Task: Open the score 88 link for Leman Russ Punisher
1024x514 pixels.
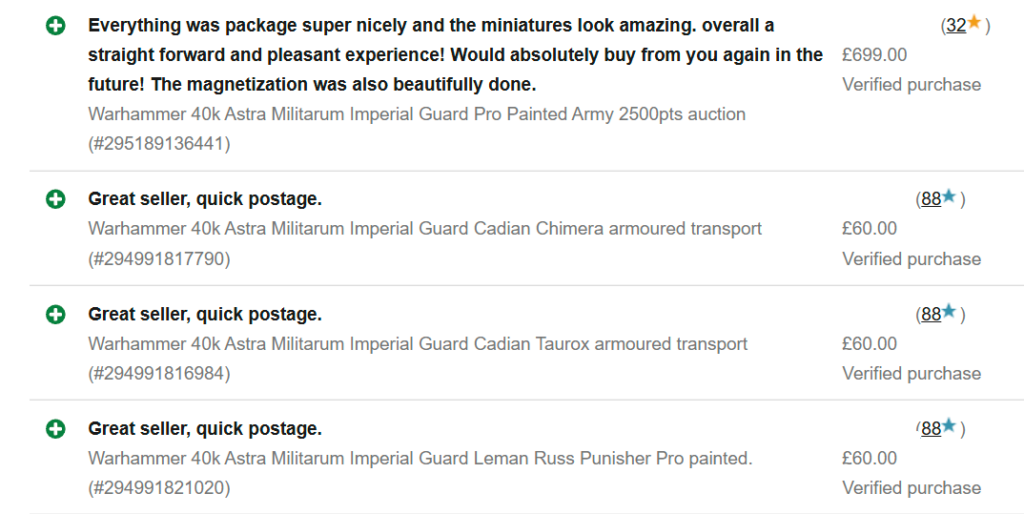Action: 931,429
